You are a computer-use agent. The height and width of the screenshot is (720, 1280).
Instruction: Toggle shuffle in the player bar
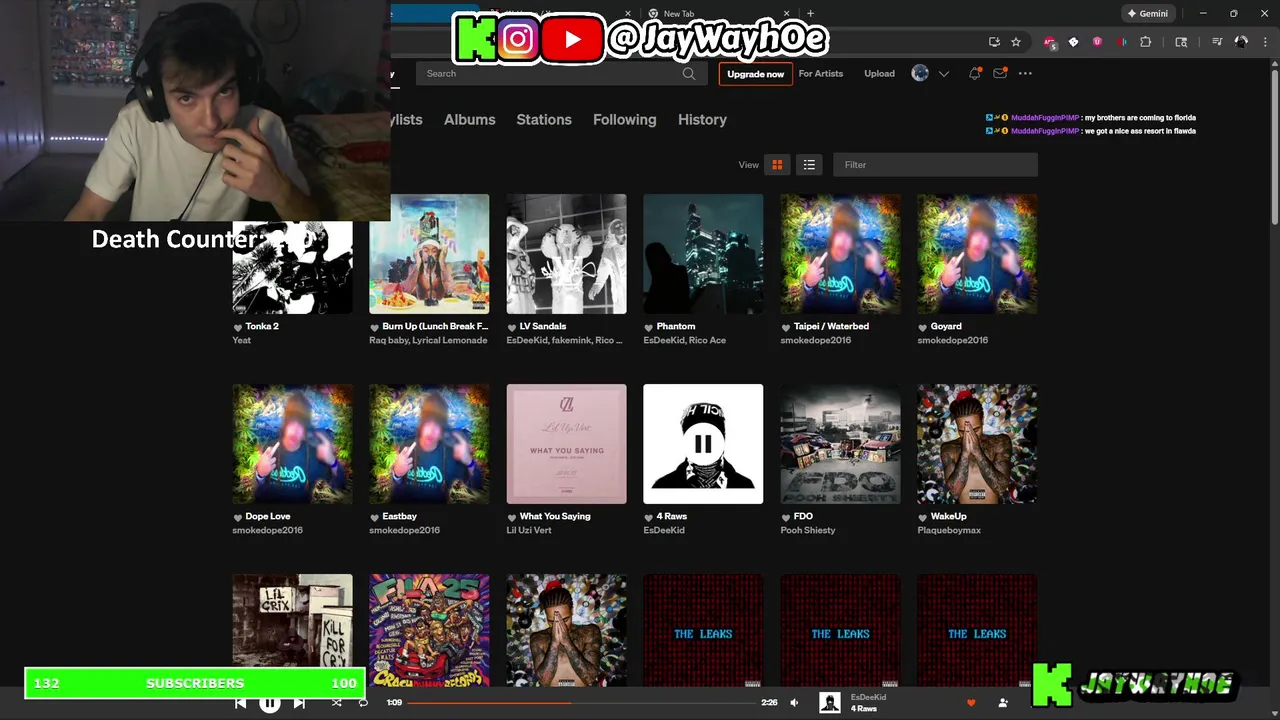pyautogui.click(x=336, y=703)
